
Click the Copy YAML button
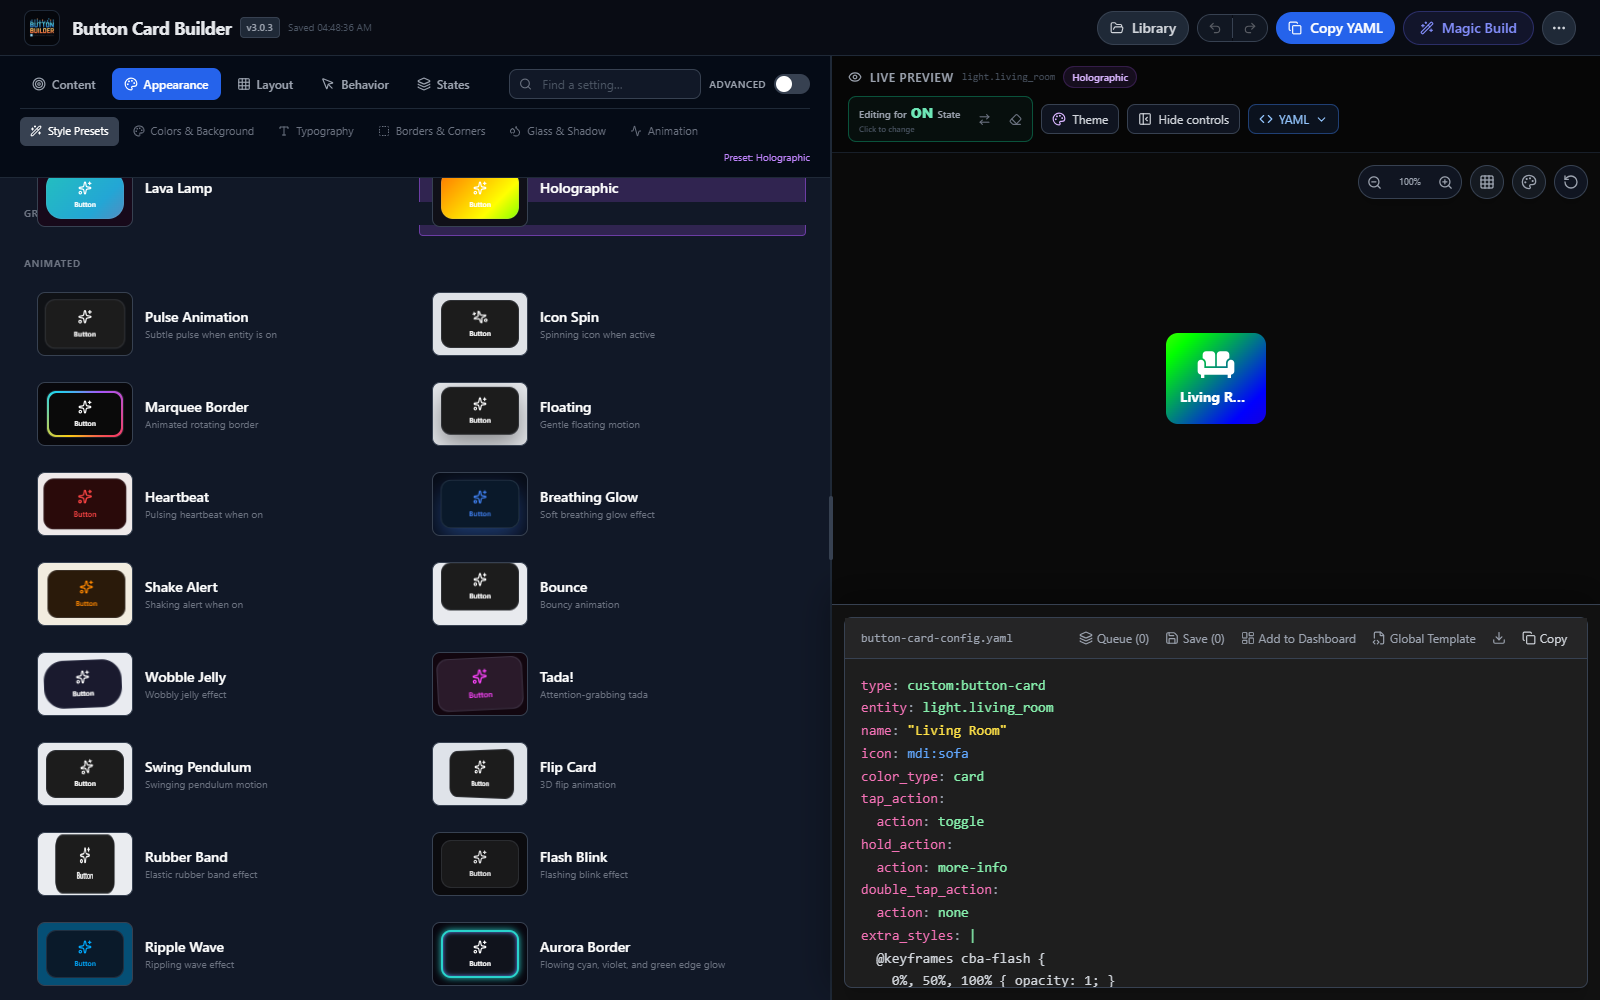point(1335,28)
